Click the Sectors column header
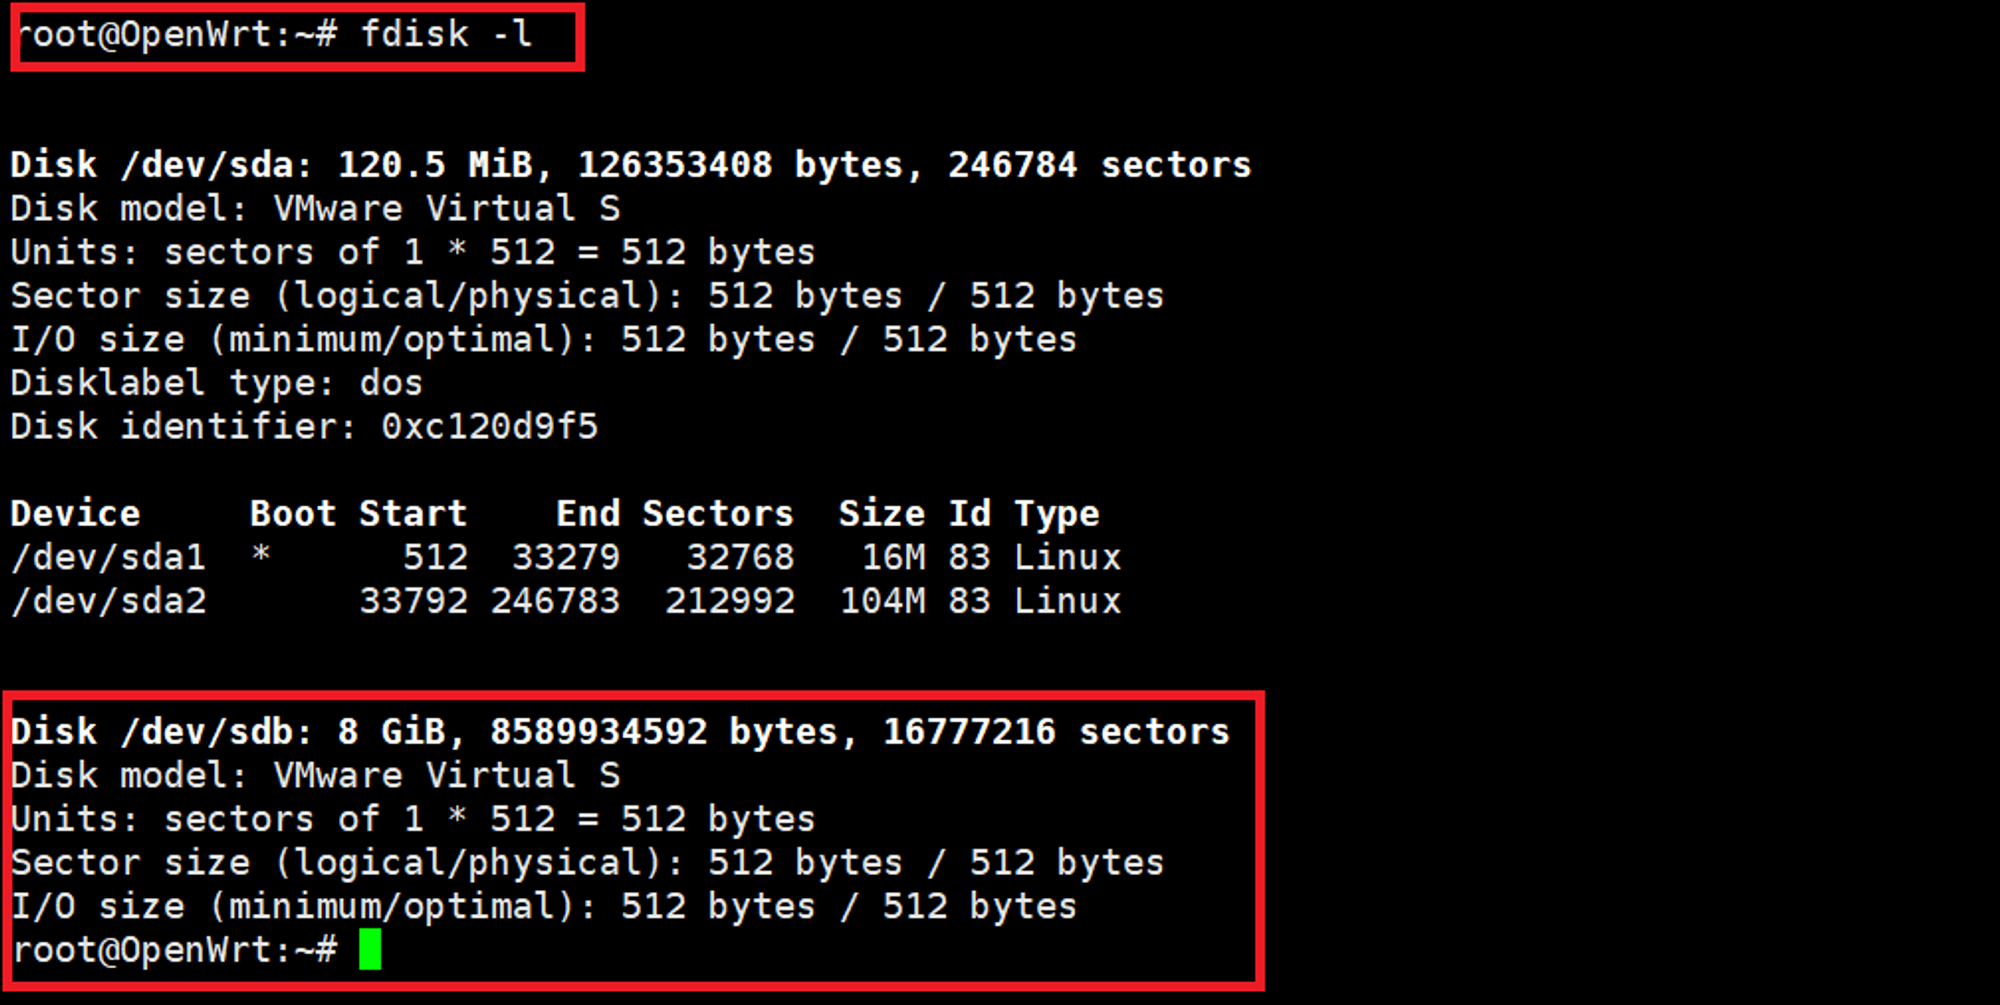This screenshot has height=1005, width=2000. [x=717, y=513]
